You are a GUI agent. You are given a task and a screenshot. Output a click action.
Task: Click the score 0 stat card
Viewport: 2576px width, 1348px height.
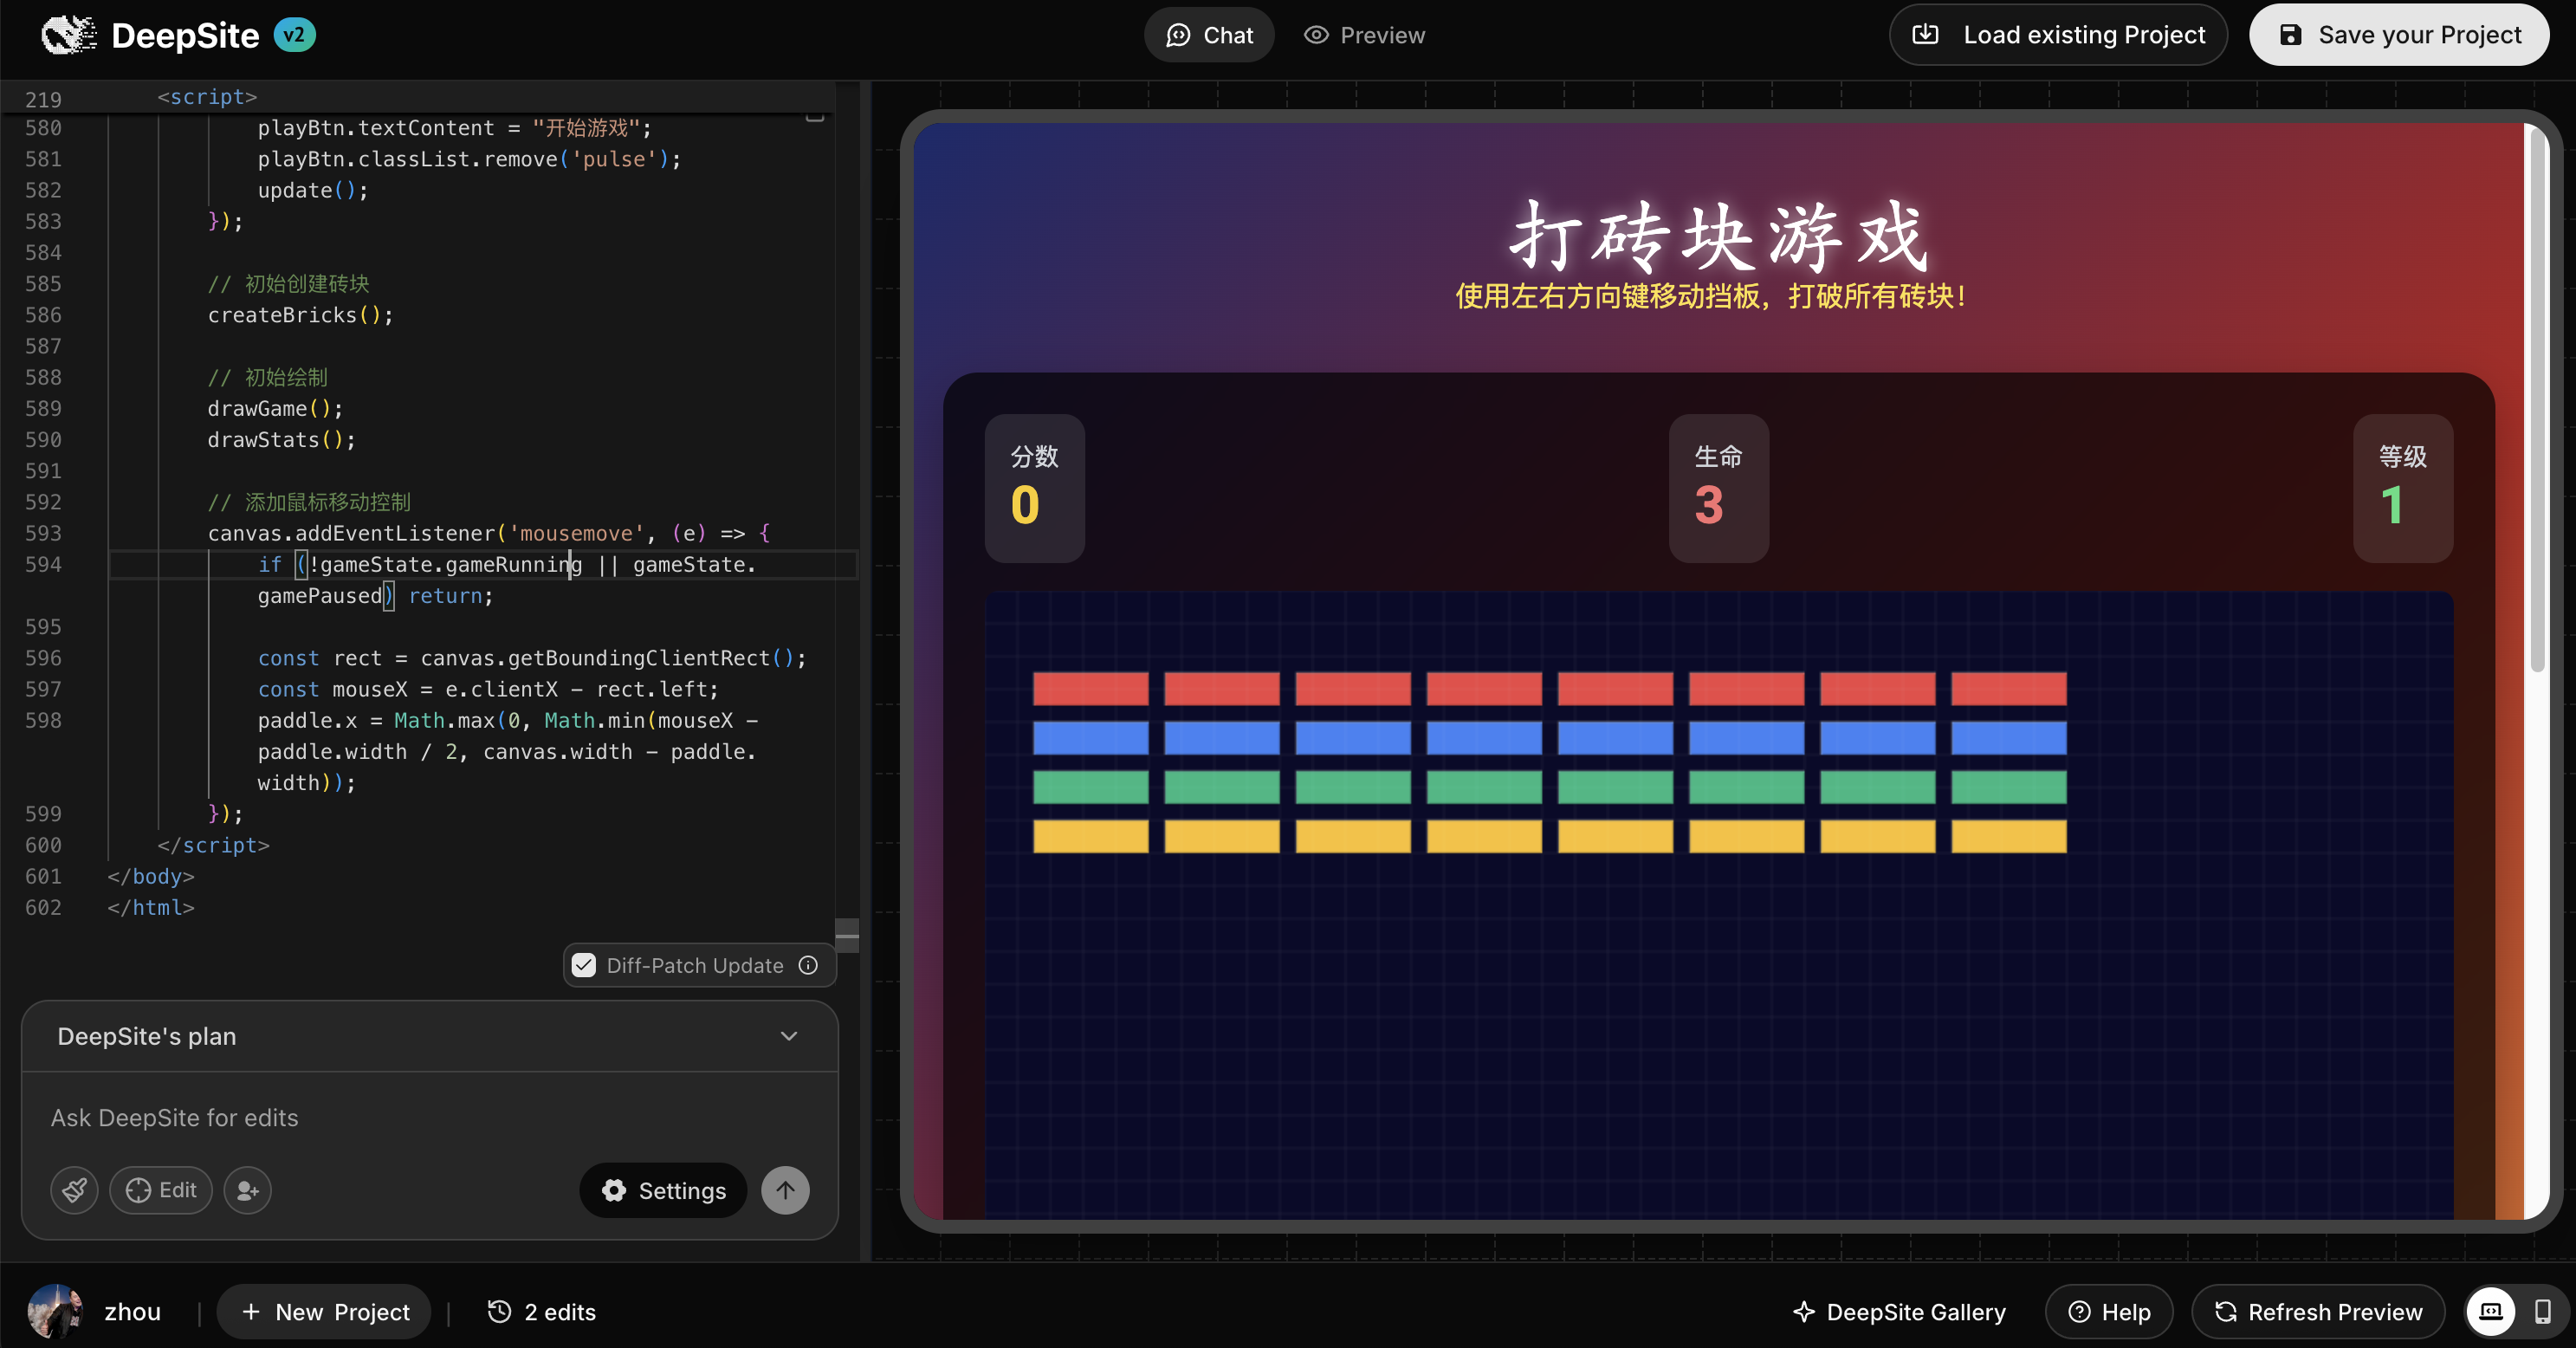[1034, 488]
